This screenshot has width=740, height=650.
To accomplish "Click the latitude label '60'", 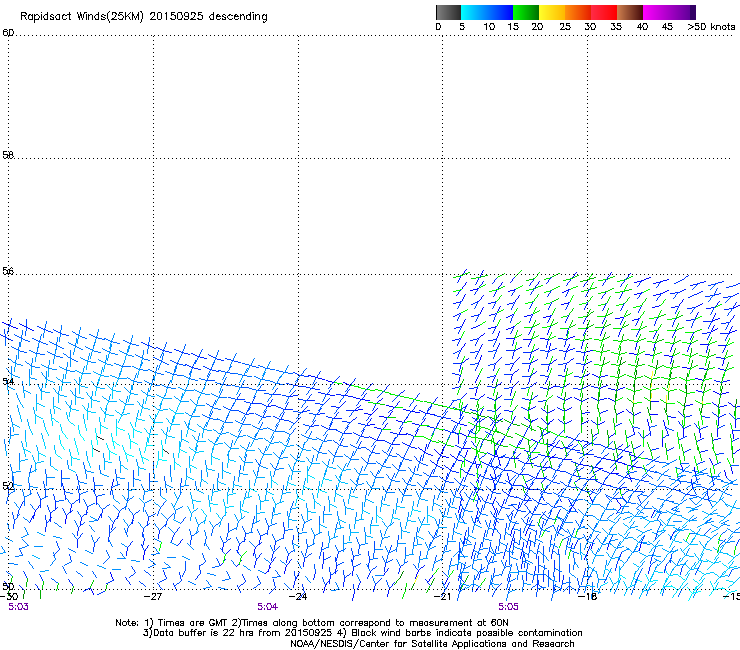I will click(x=8, y=33).
